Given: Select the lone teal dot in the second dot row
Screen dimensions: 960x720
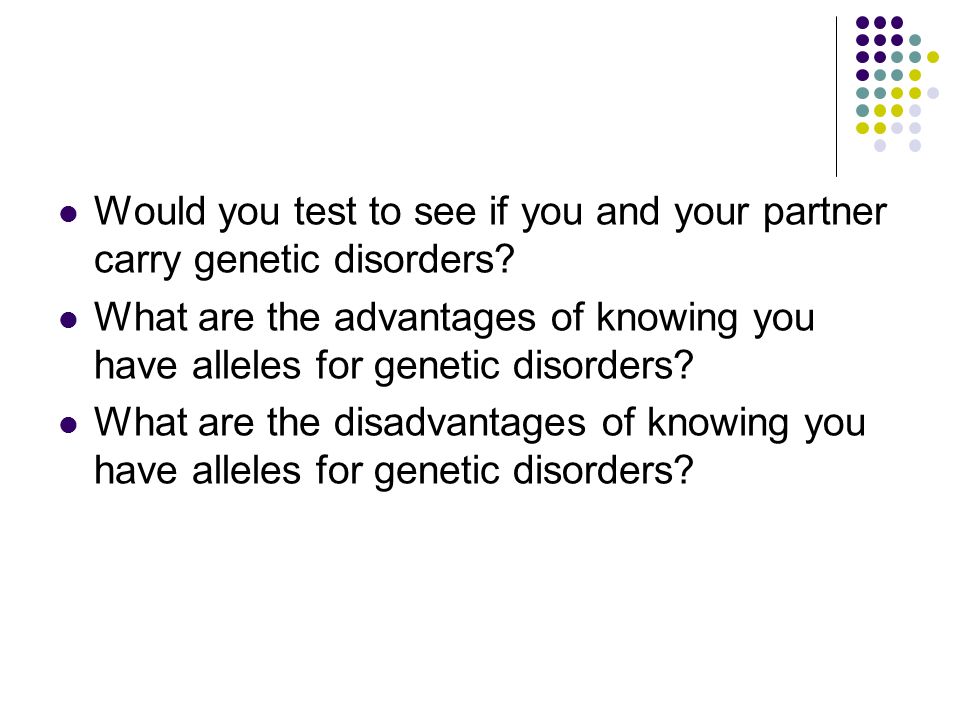Looking at the screenshot, I should pyautogui.click(x=915, y=40).
